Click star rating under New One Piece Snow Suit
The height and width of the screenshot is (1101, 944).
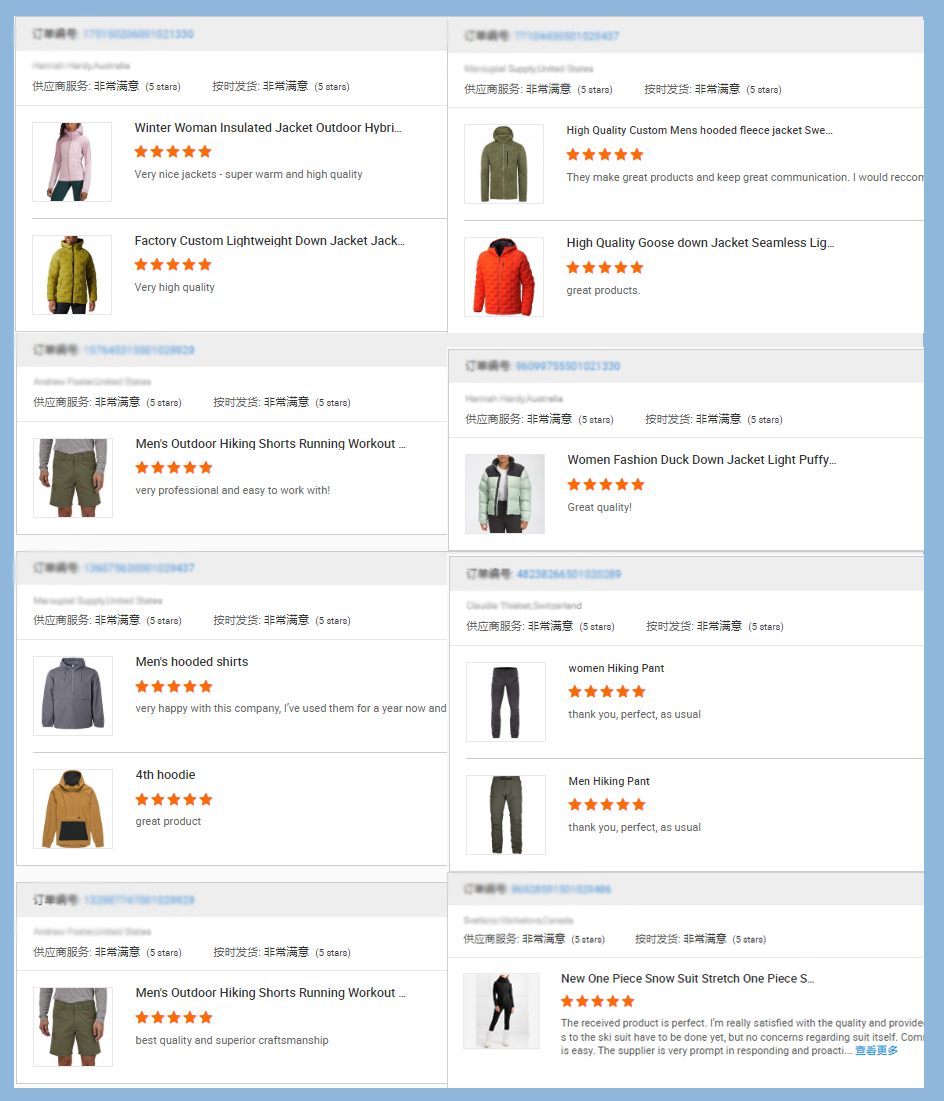click(x=597, y=1001)
